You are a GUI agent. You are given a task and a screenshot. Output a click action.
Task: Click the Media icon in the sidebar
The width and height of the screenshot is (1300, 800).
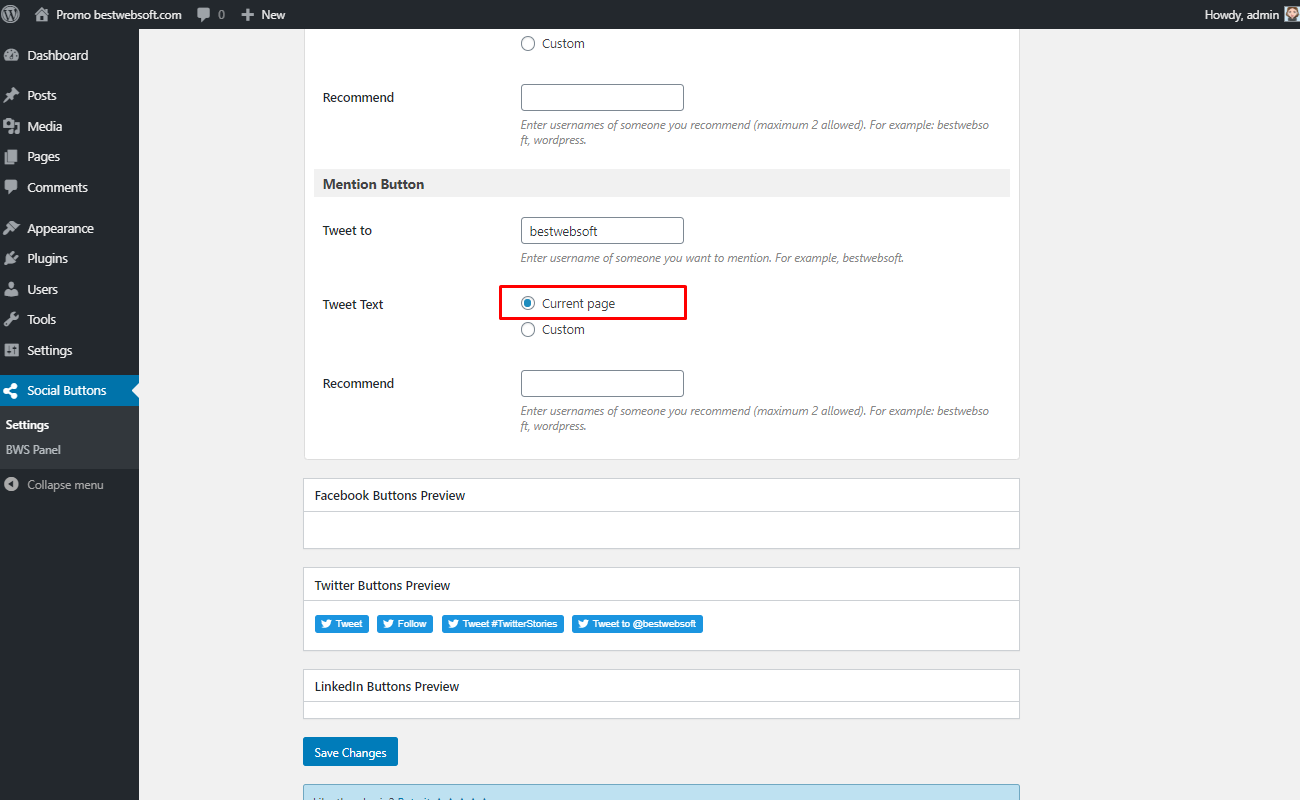(x=12, y=126)
